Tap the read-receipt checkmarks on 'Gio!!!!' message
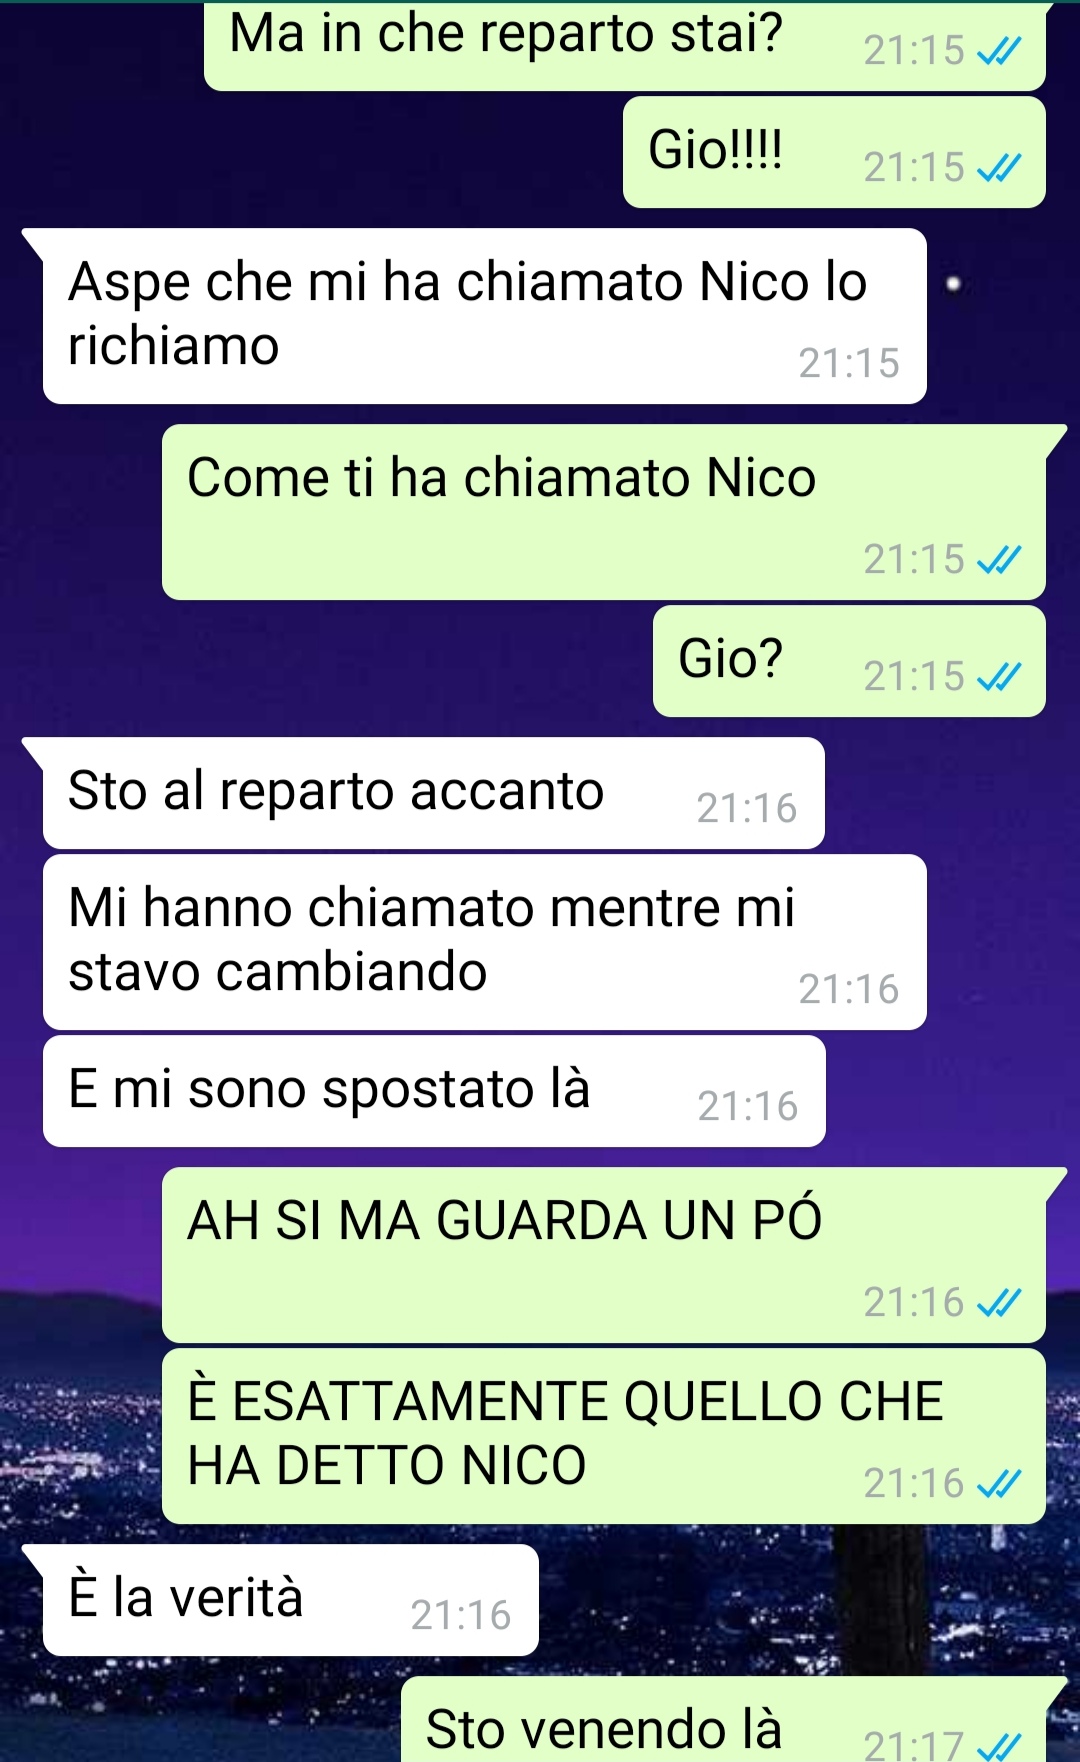The height and width of the screenshot is (1762, 1080). (999, 167)
